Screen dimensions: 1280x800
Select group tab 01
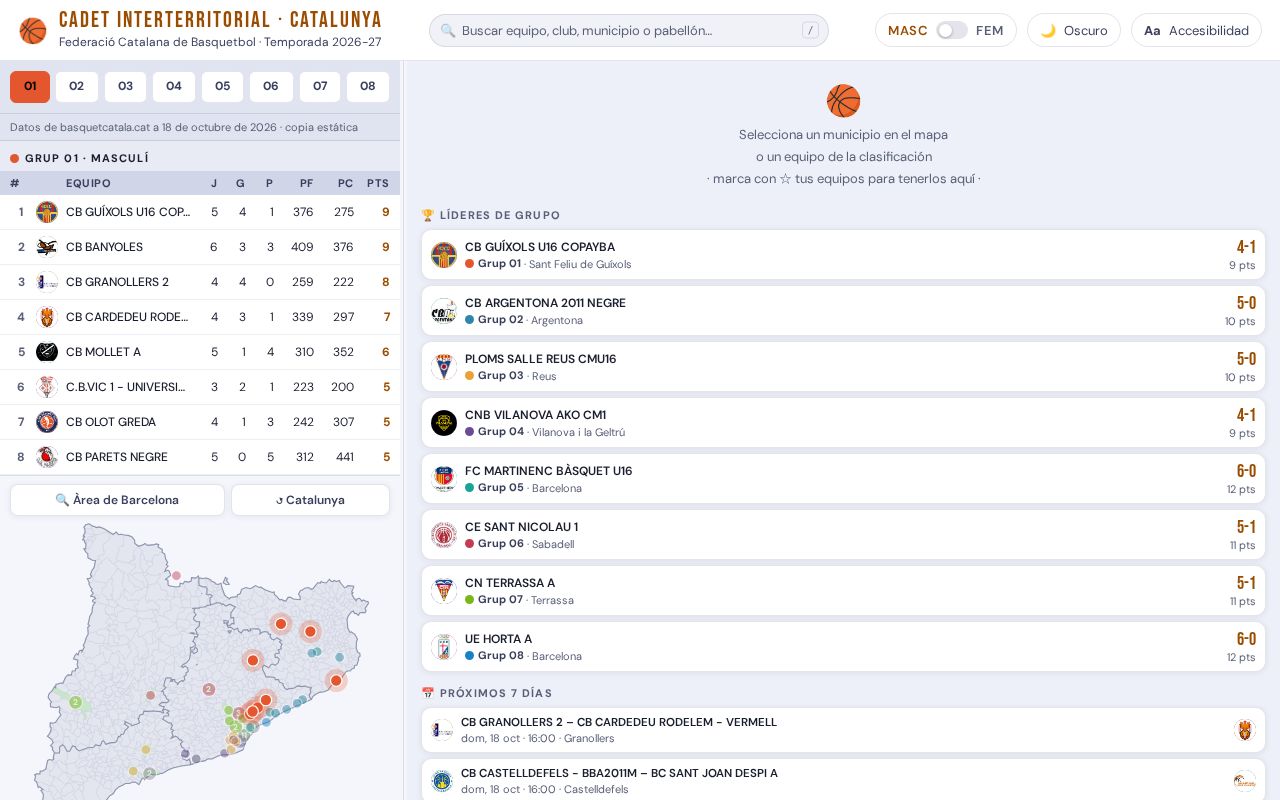click(30, 87)
